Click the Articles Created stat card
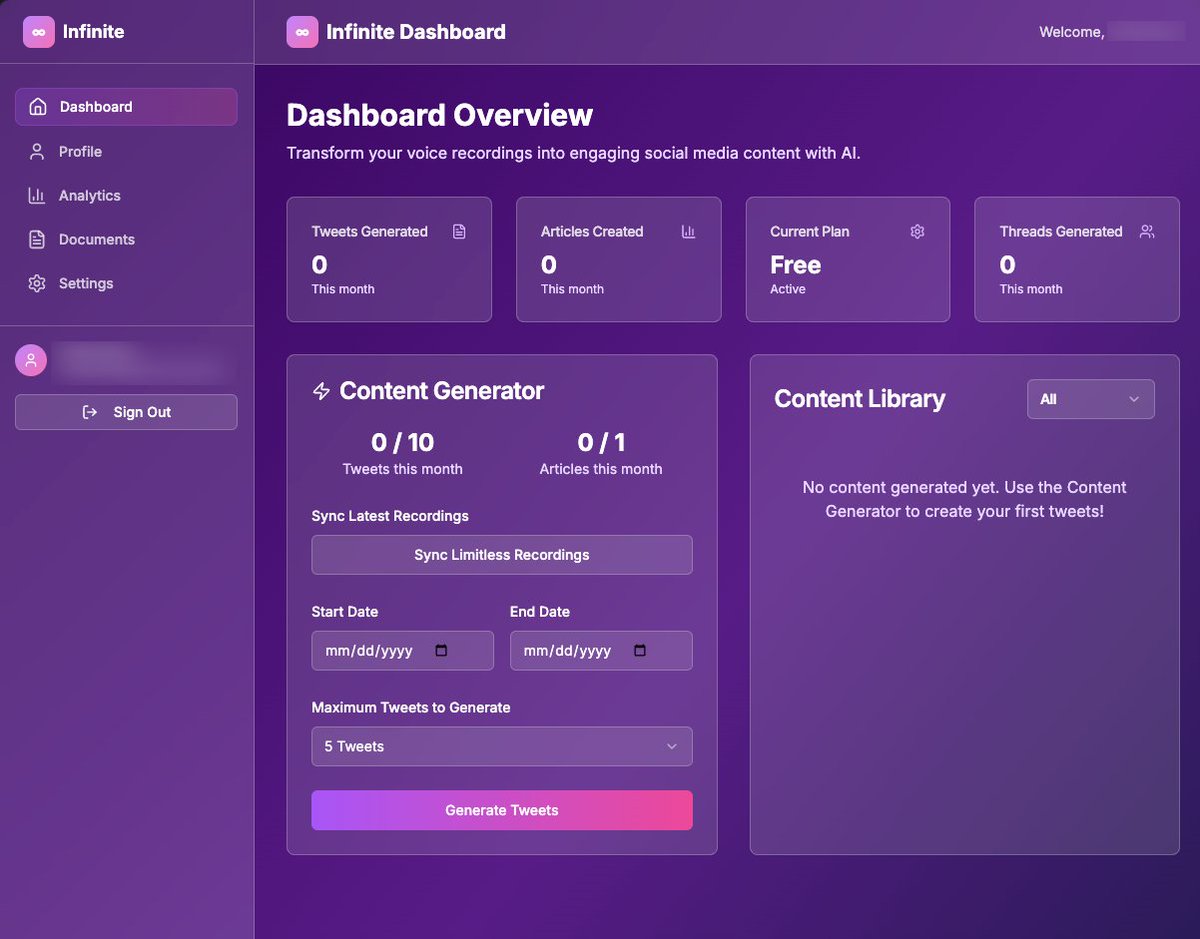 [x=618, y=259]
